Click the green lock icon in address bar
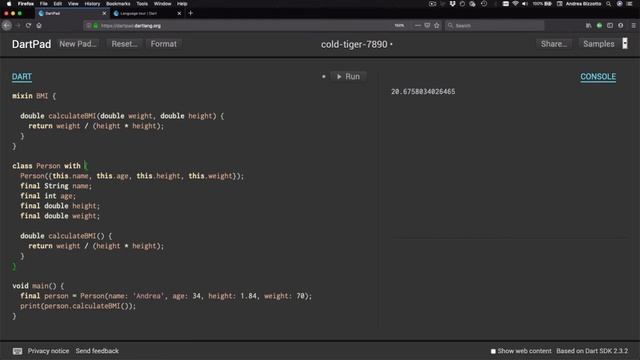 click(96, 26)
